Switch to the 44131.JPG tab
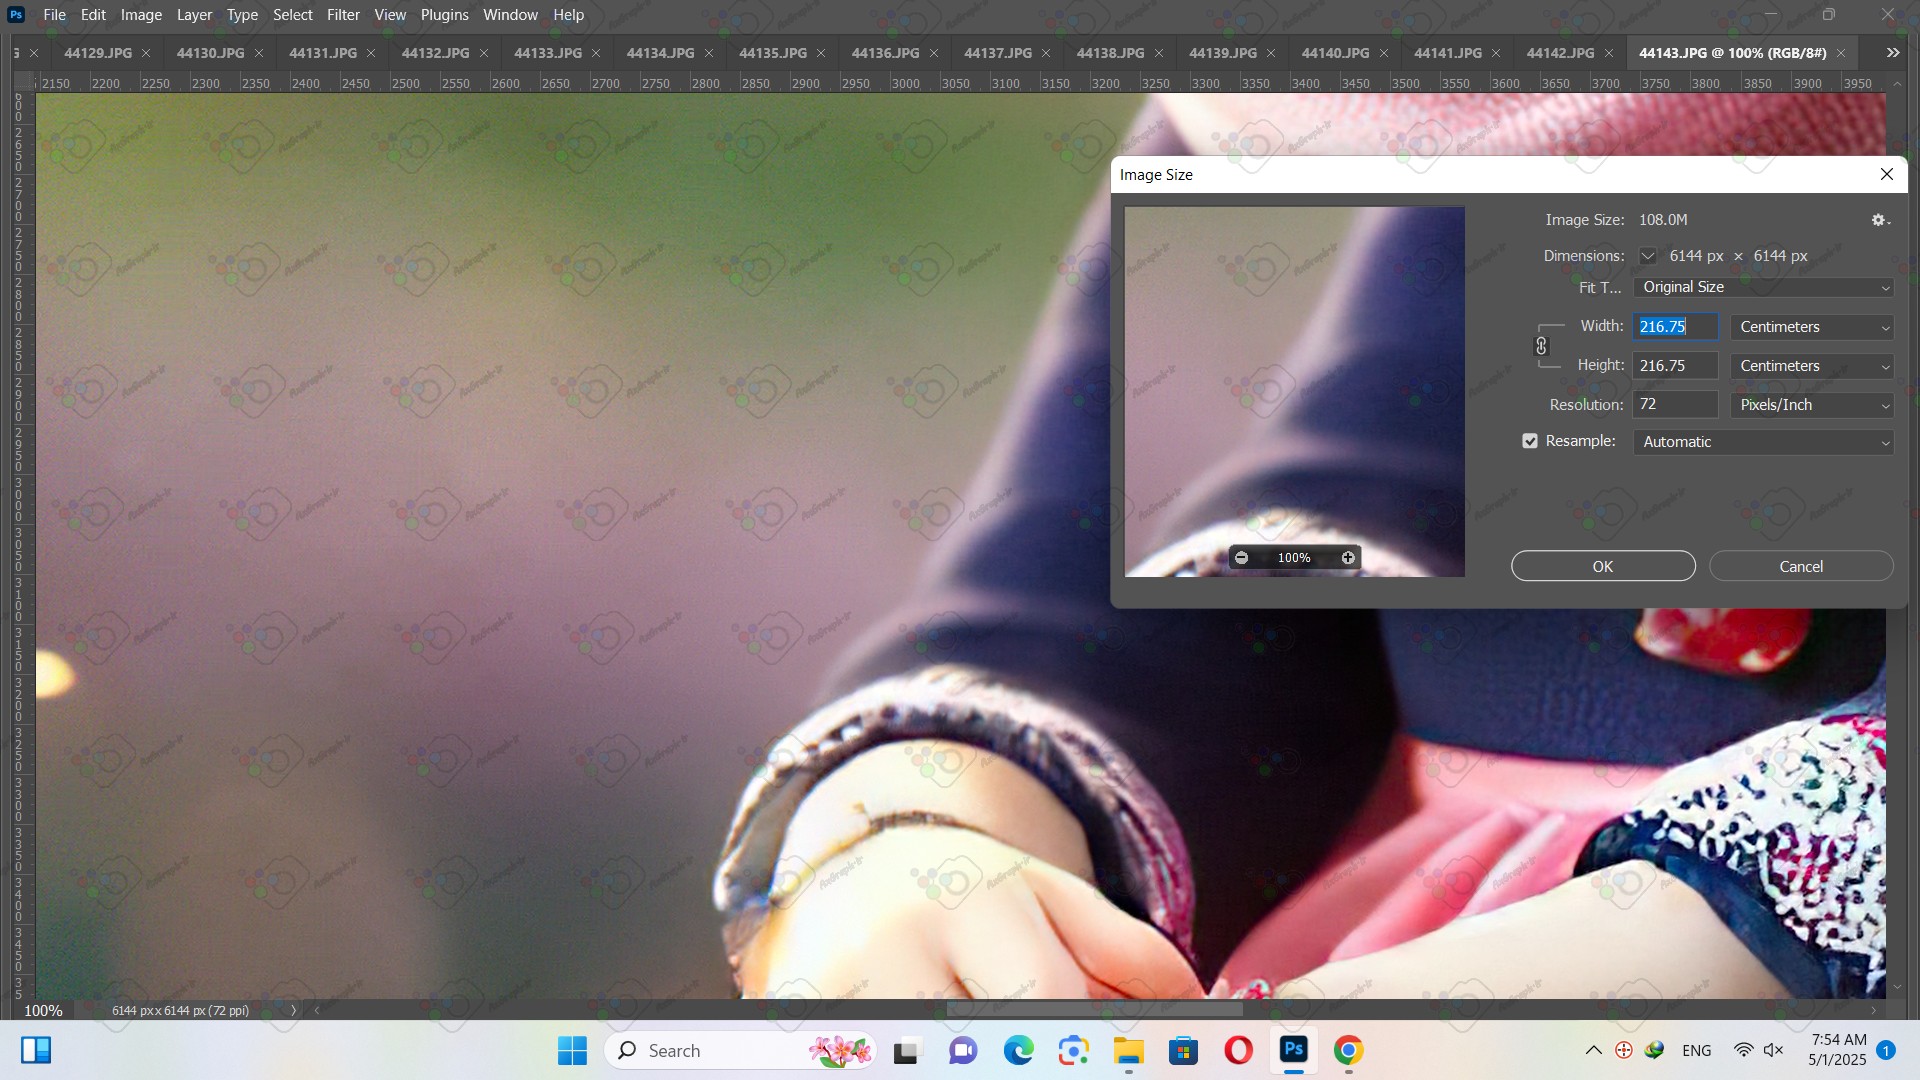 click(323, 53)
